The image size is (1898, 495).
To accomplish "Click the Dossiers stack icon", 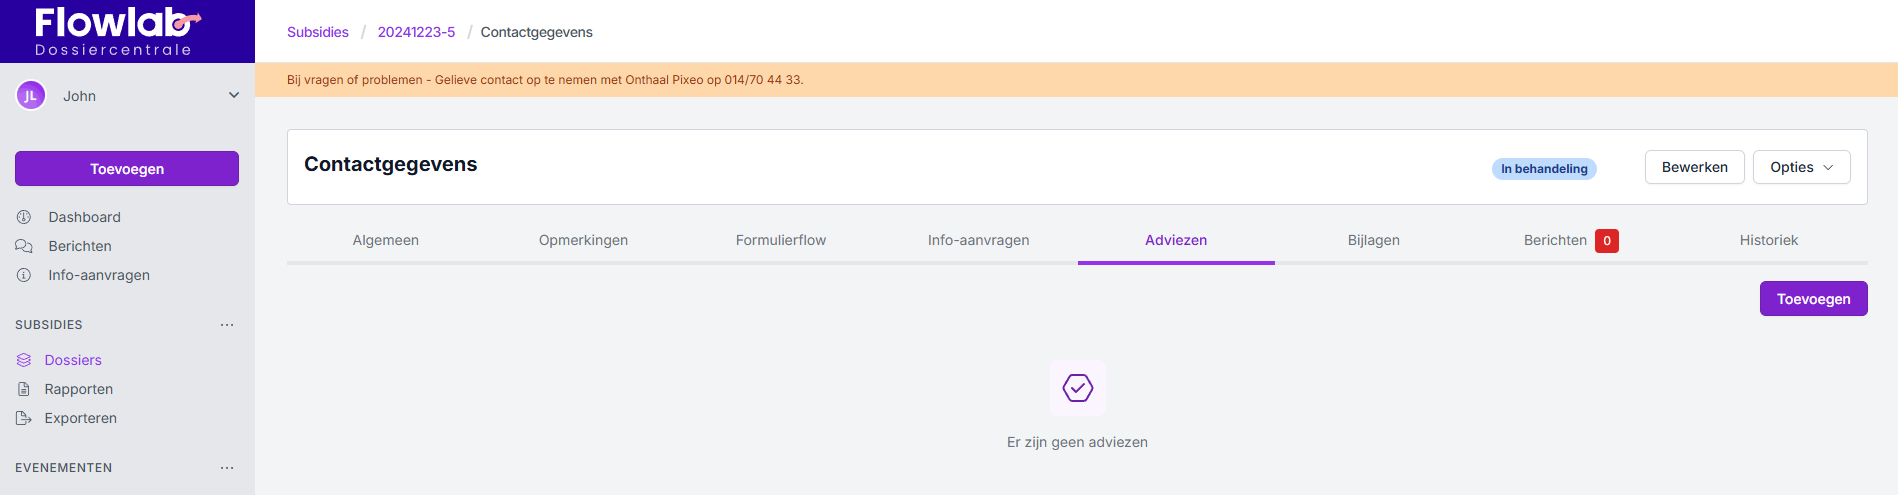I will pos(24,360).
